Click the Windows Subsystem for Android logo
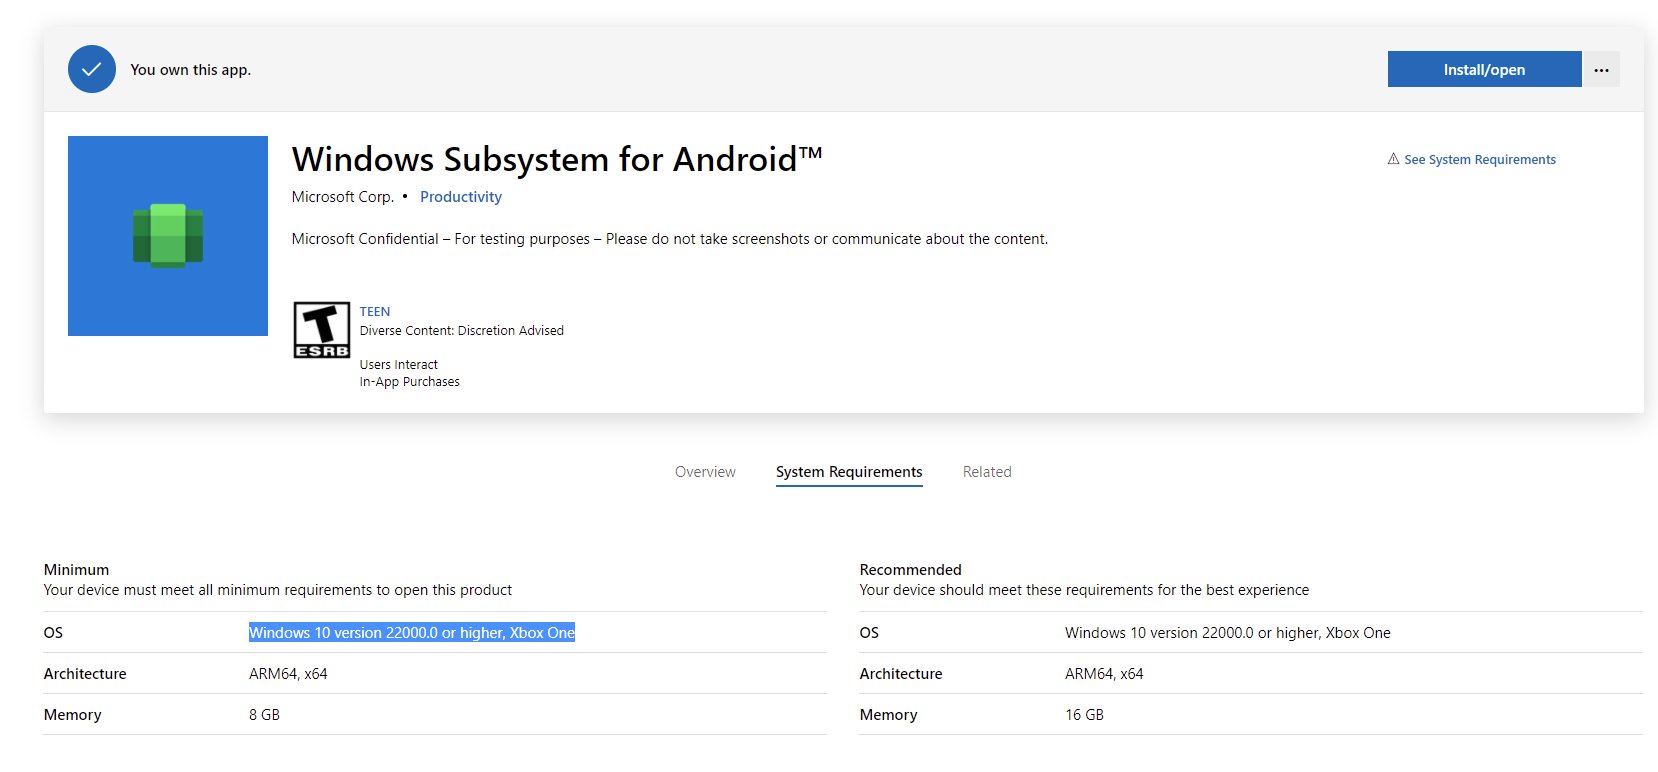This screenshot has width=1658, height=772. coord(168,236)
